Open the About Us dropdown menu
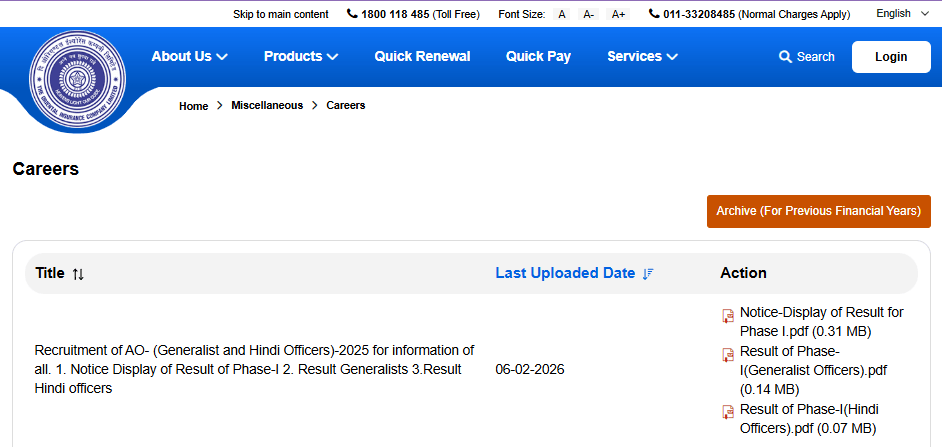The width and height of the screenshot is (942, 447). (189, 56)
